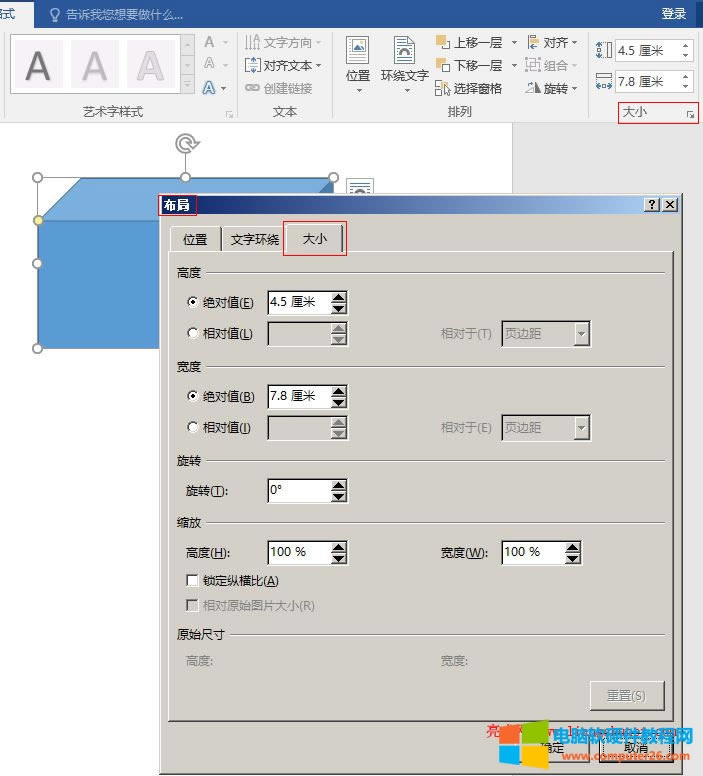Open 文字方向 text direction menu

coord(283,43)
